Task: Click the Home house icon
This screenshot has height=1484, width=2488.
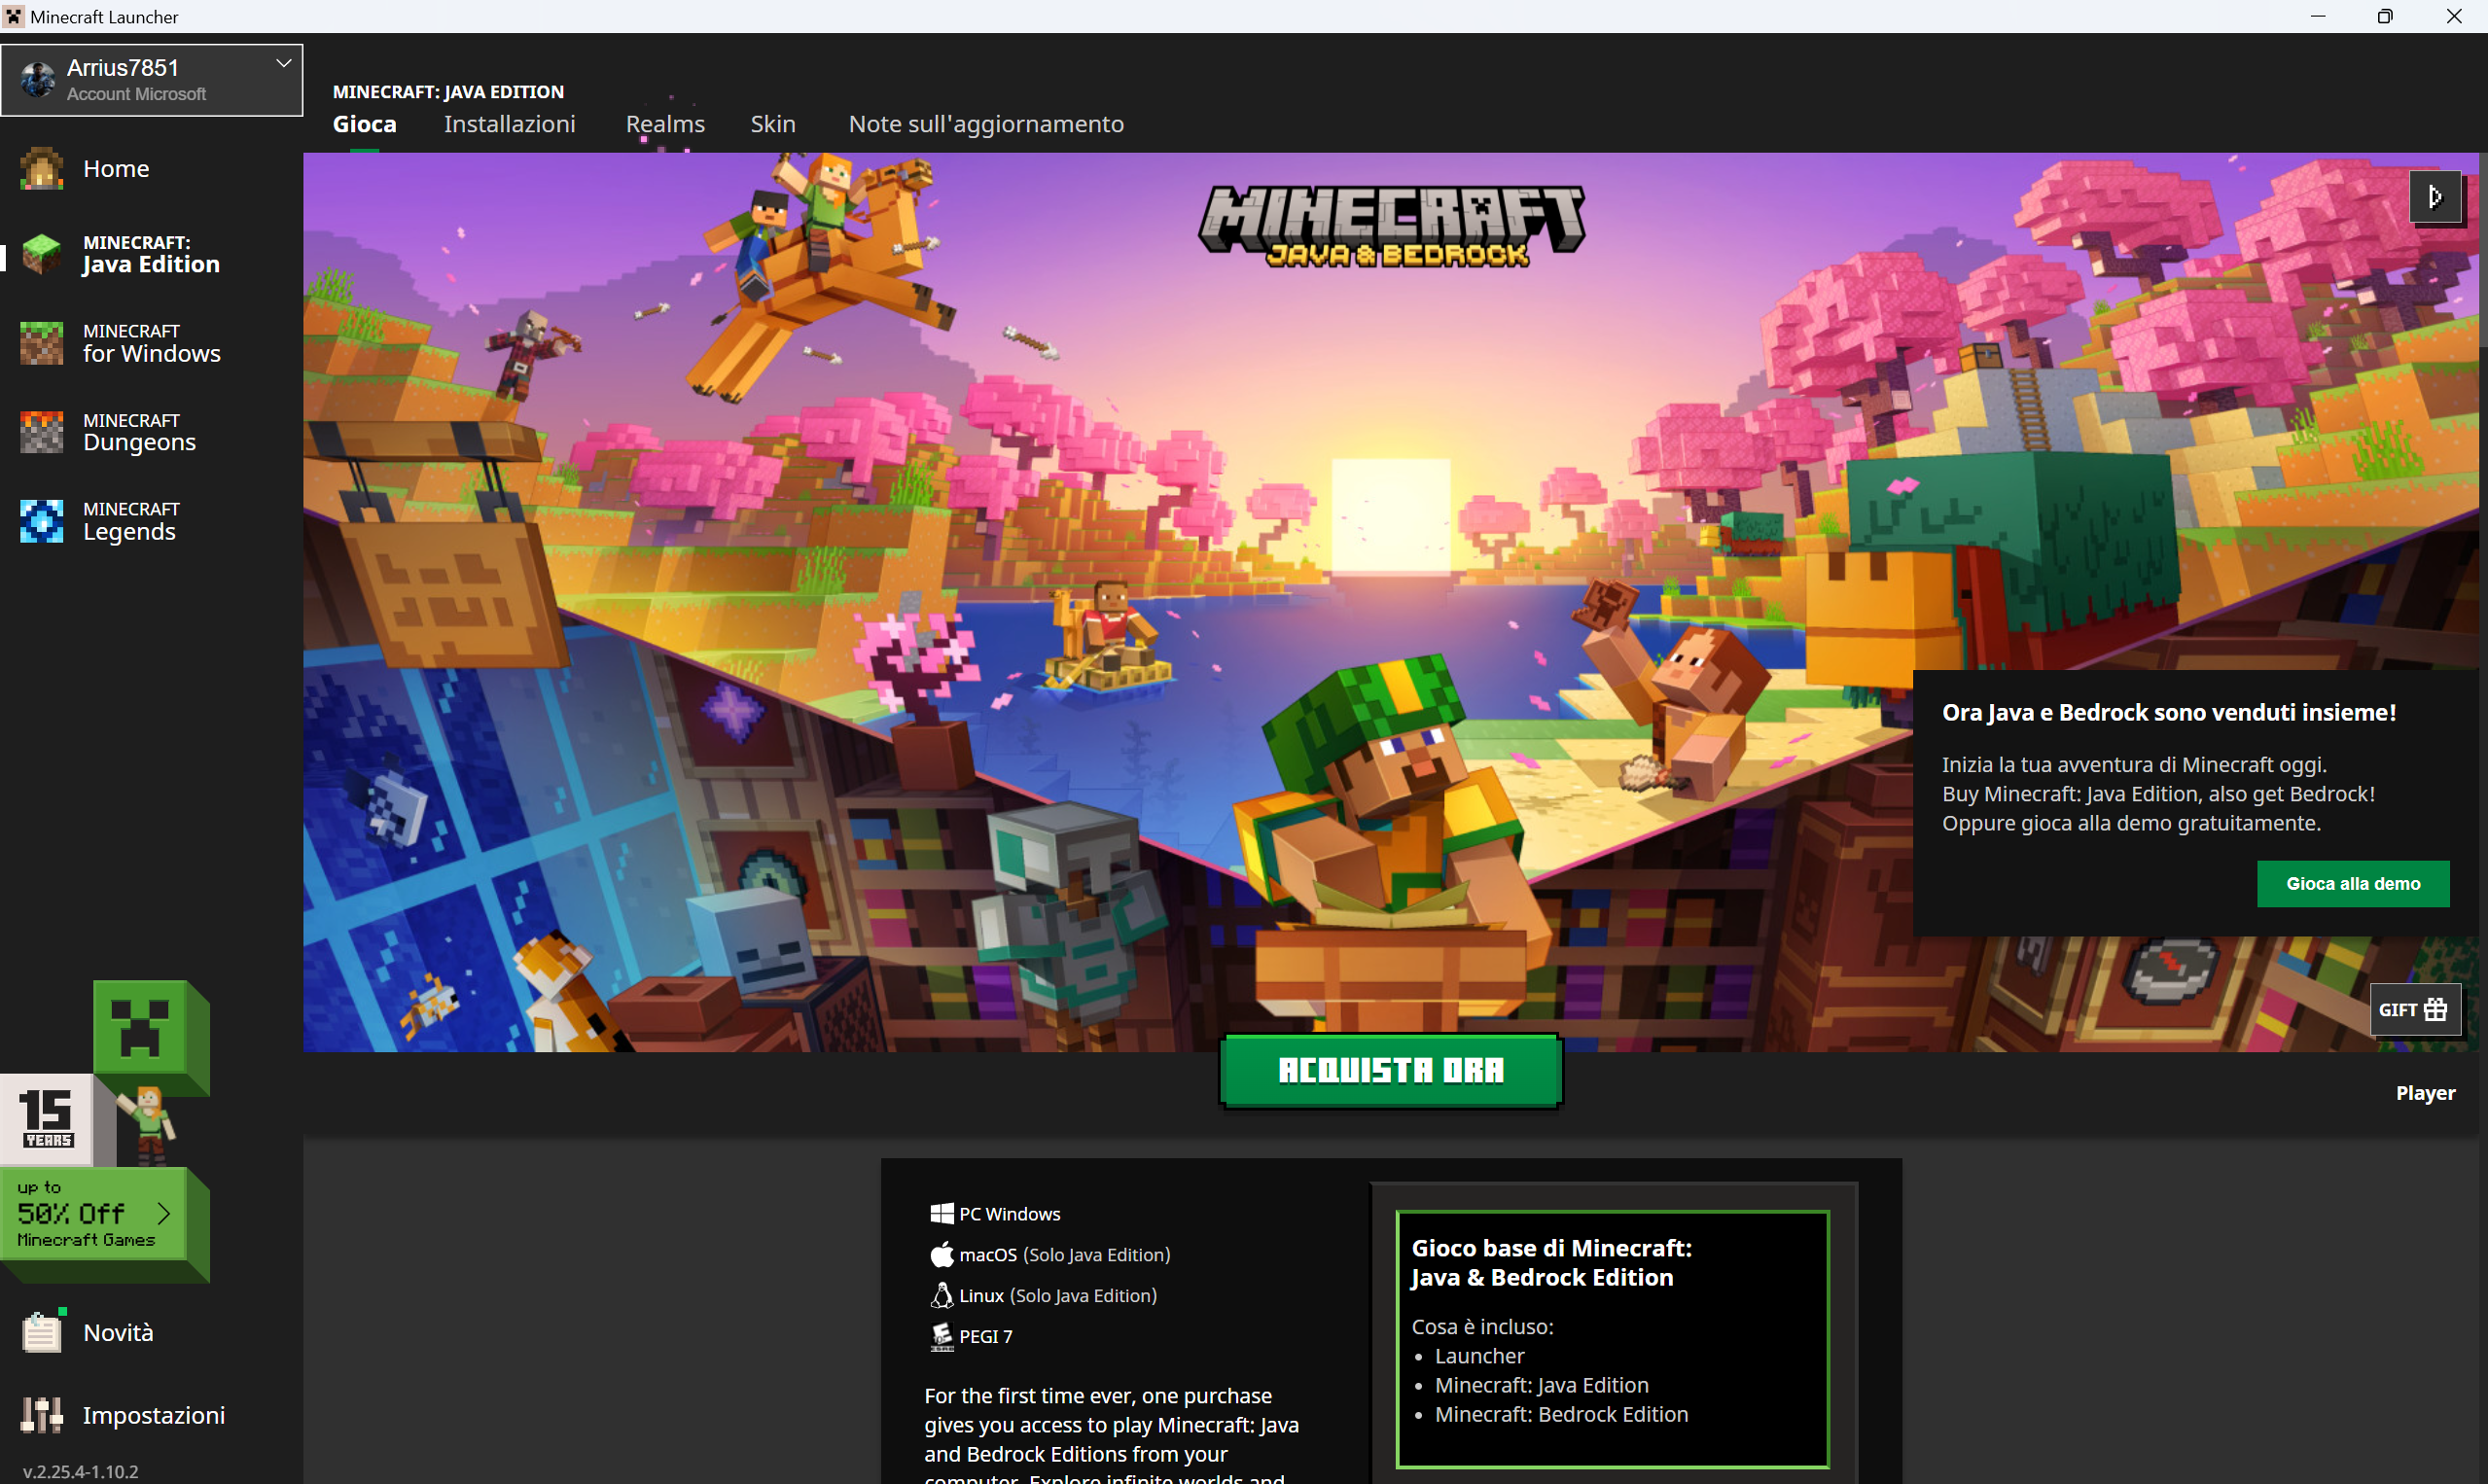Action: (x=41, y=169)
